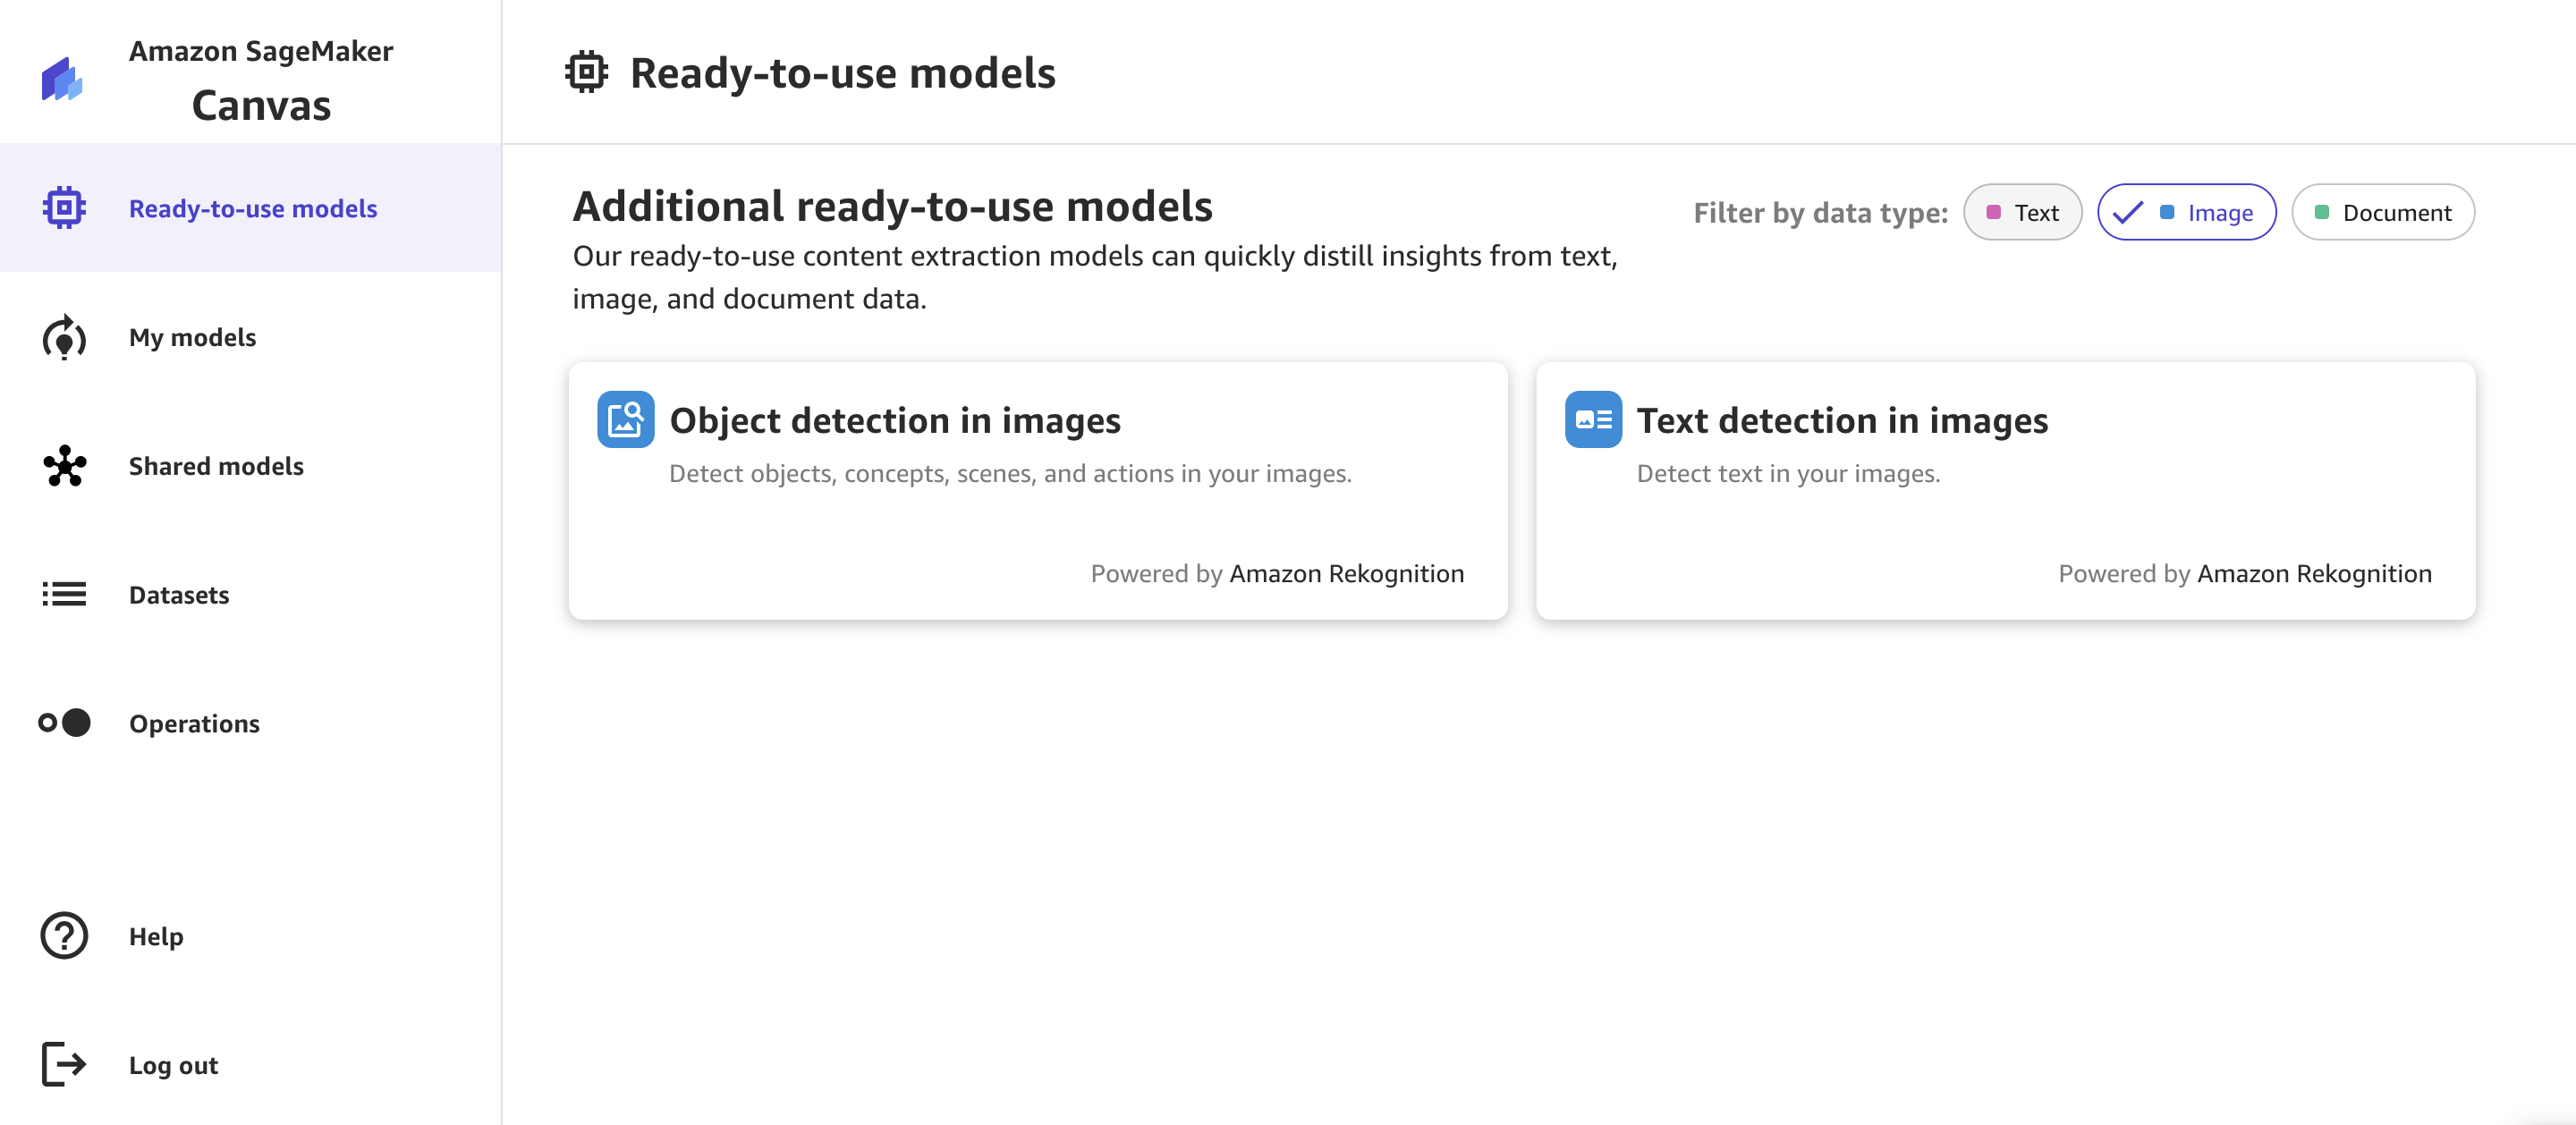Toggle the Text filter type
Screen dimensions: 2576x1125
(x=2022, y=210)
